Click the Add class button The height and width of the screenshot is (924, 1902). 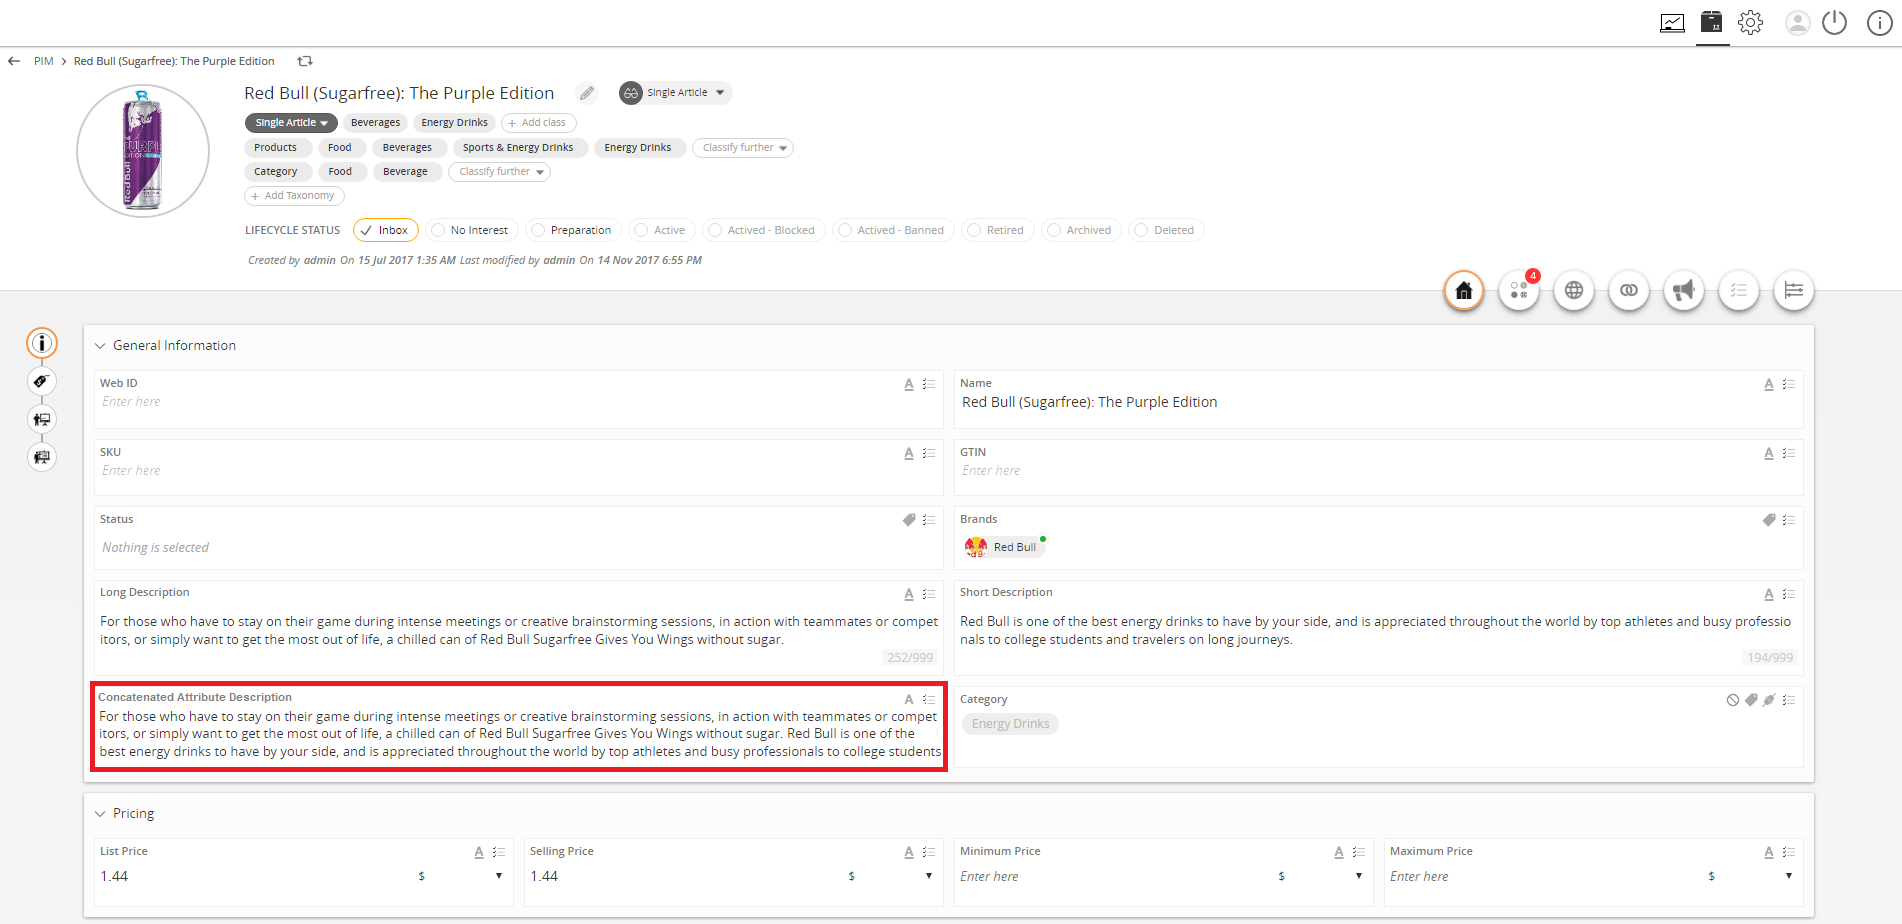(x=538, y=123)
